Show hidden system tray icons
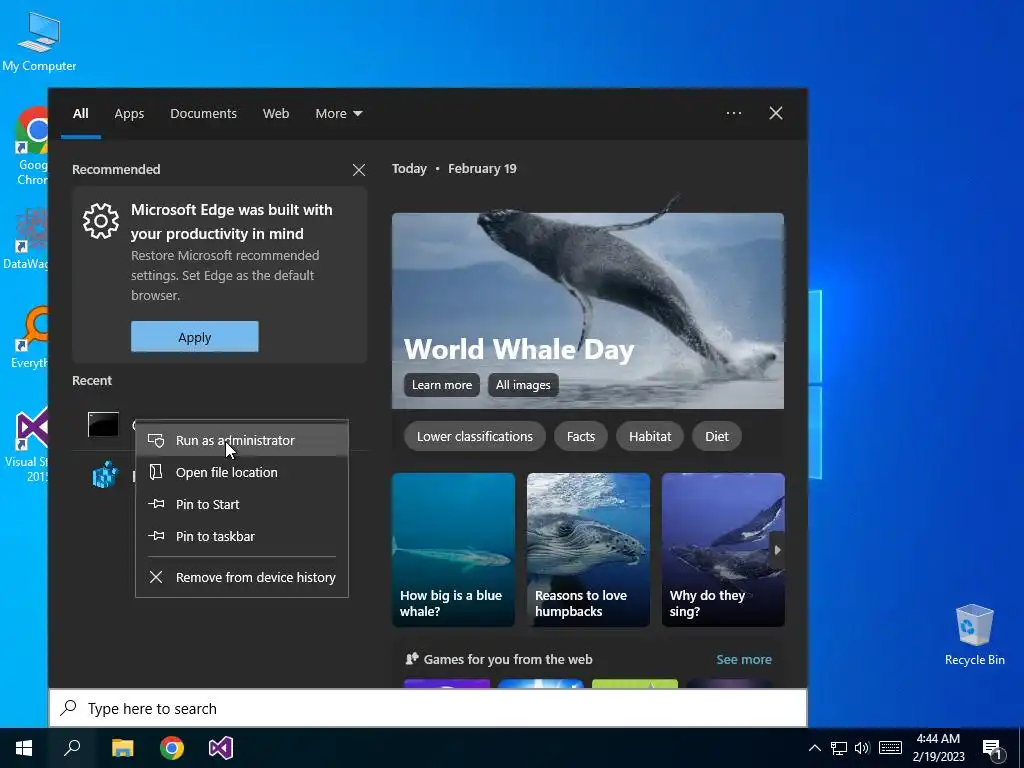Viewport: 1024px width, 768px height. point(814,748)
